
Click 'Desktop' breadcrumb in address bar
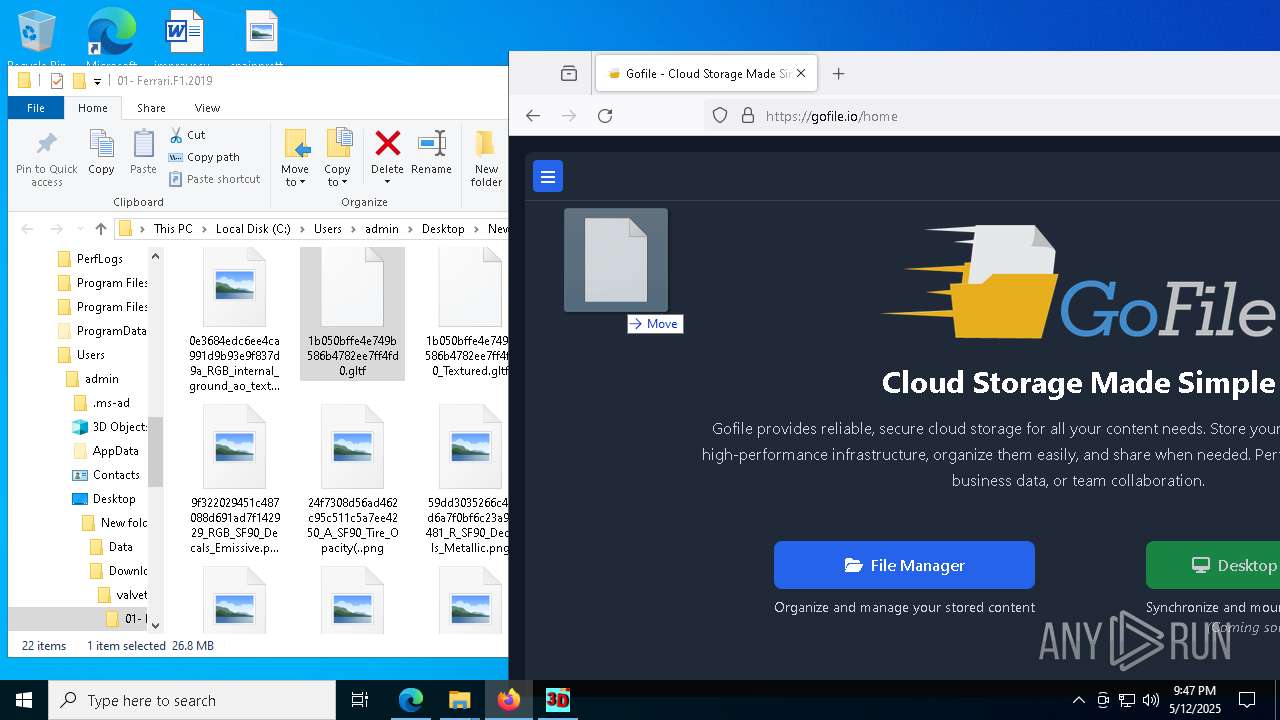pyautogui.click(x=443, y=229)
